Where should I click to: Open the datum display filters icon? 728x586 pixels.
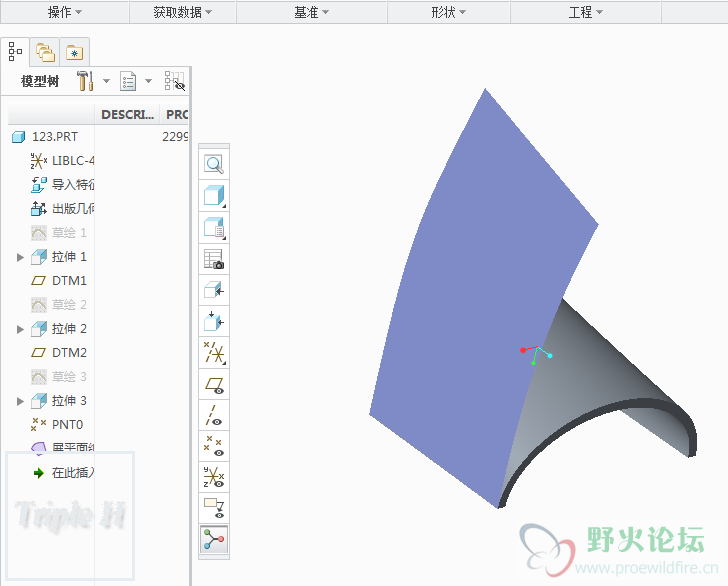point(214,353)
